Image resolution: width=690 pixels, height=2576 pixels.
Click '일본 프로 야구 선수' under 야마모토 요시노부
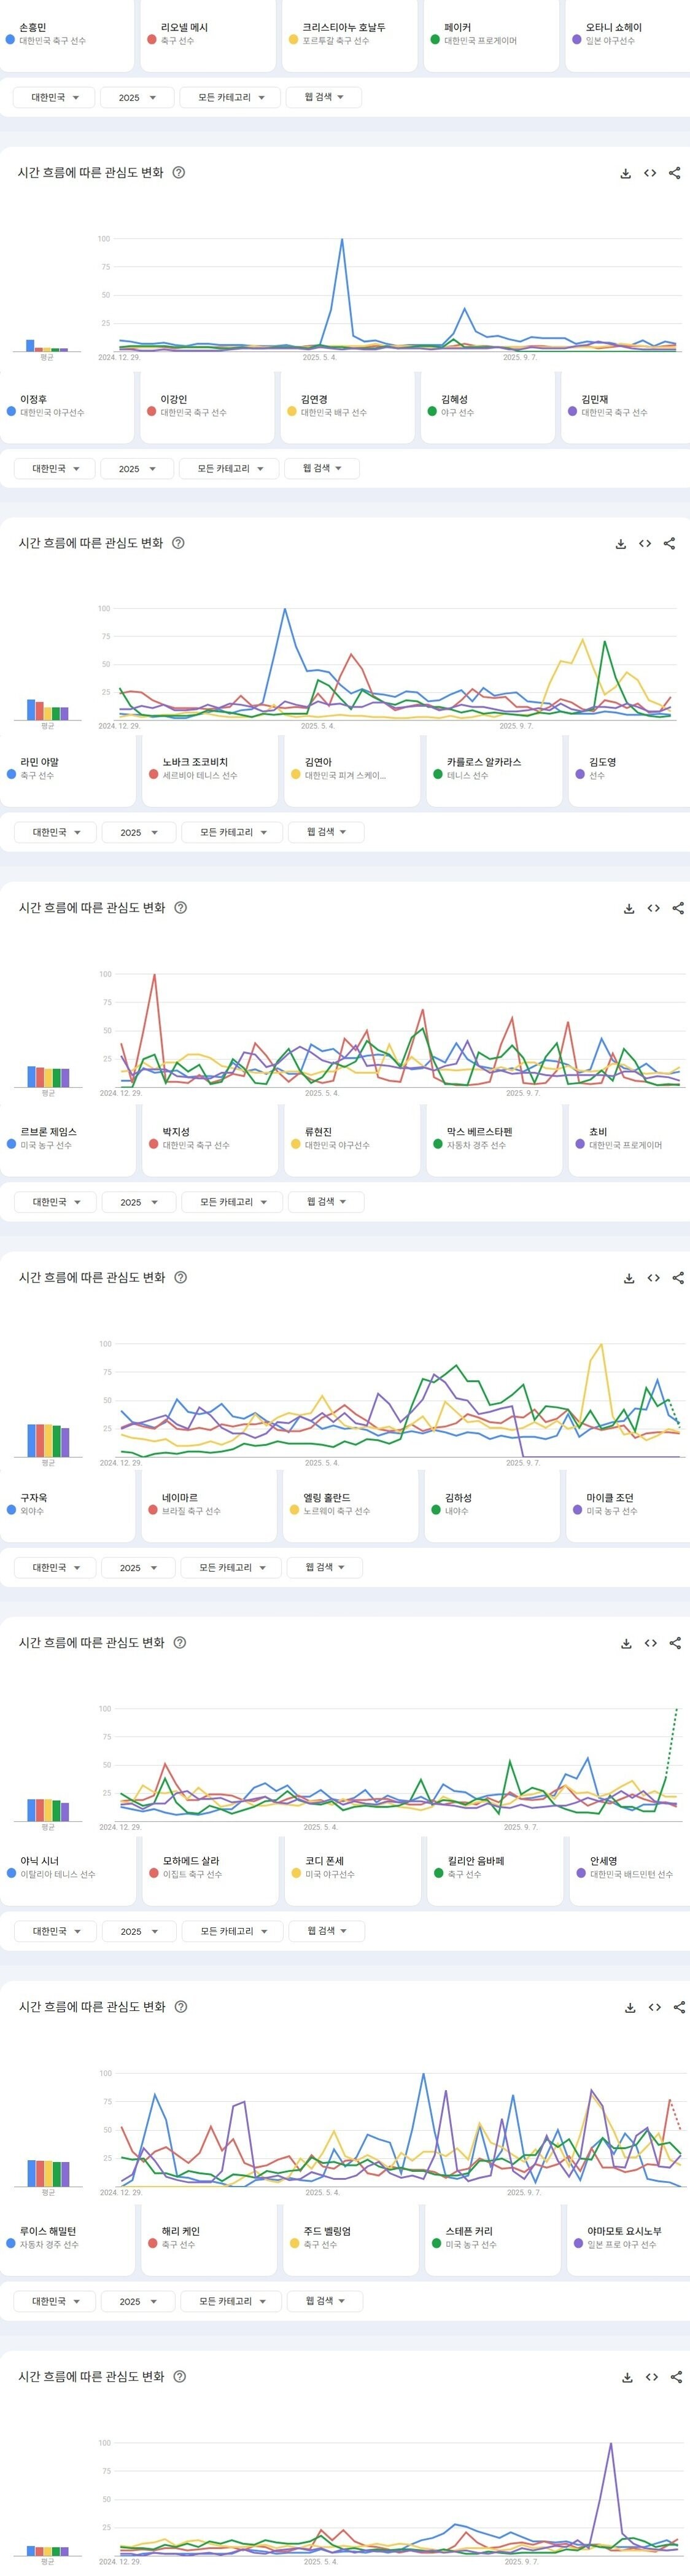click(x=621, y=2244)
